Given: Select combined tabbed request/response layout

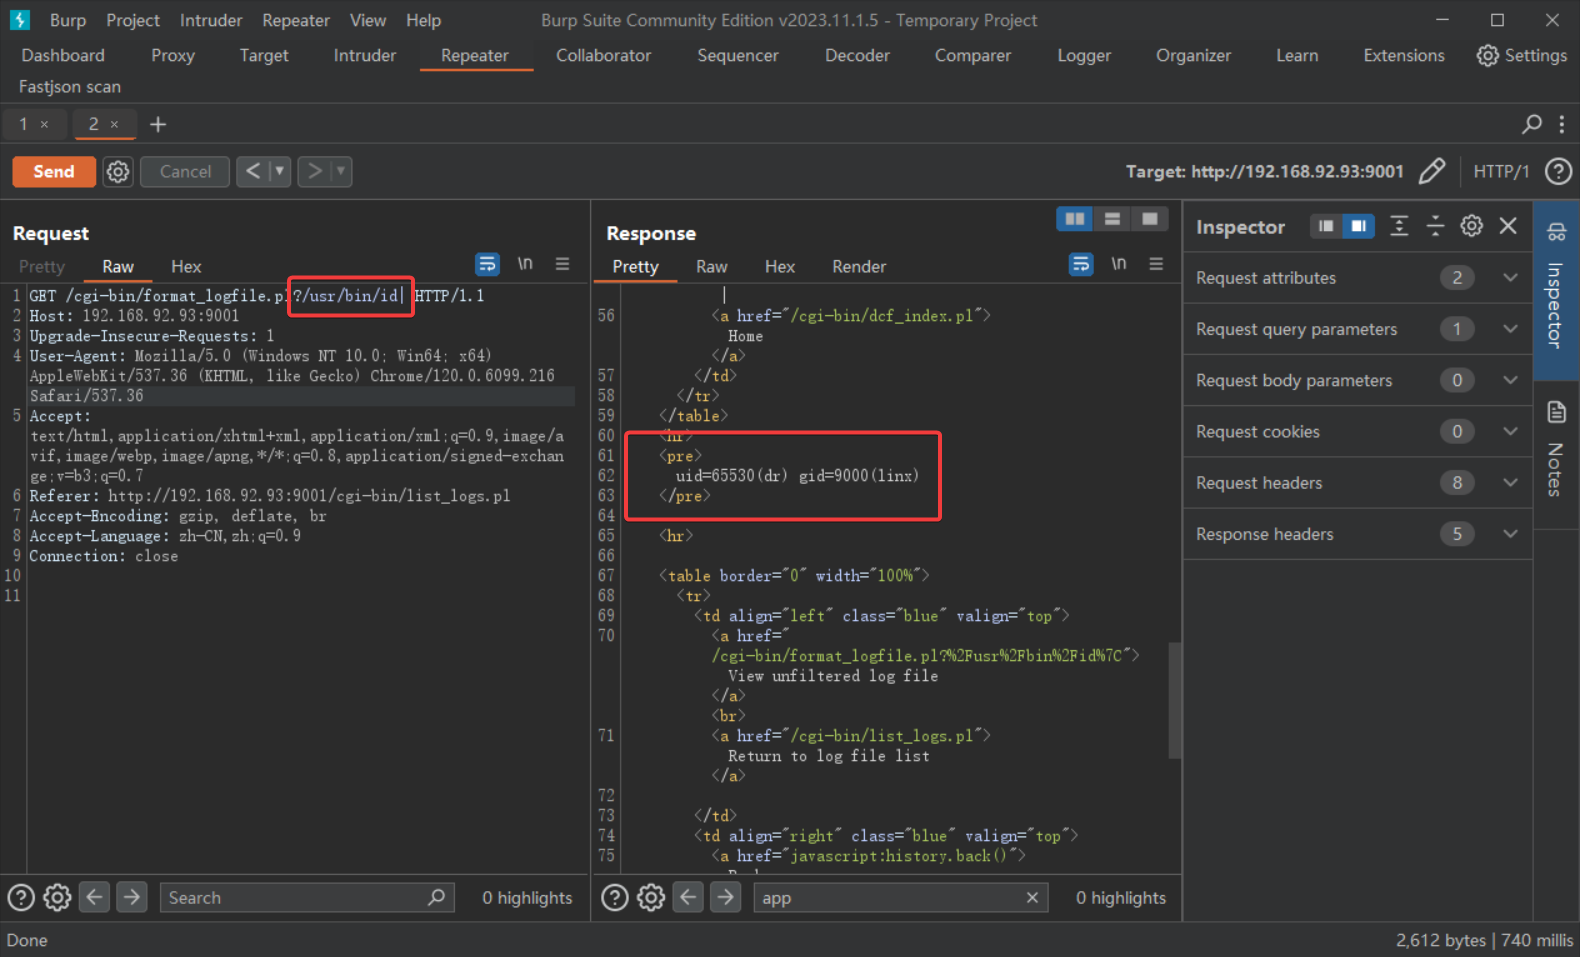Looking at the screenshot, I should pyautogui.click(x=1149, y=219).
